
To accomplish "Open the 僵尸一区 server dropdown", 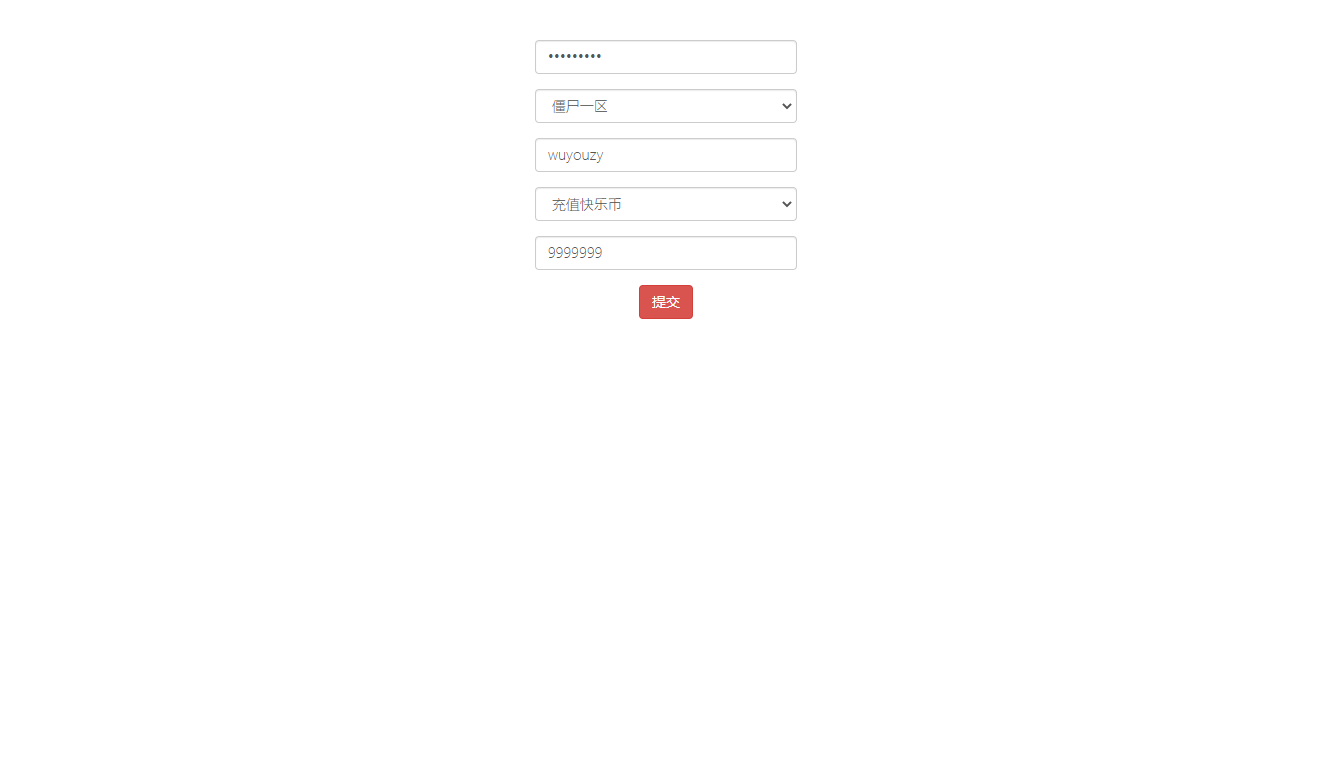I will [666, 106].
